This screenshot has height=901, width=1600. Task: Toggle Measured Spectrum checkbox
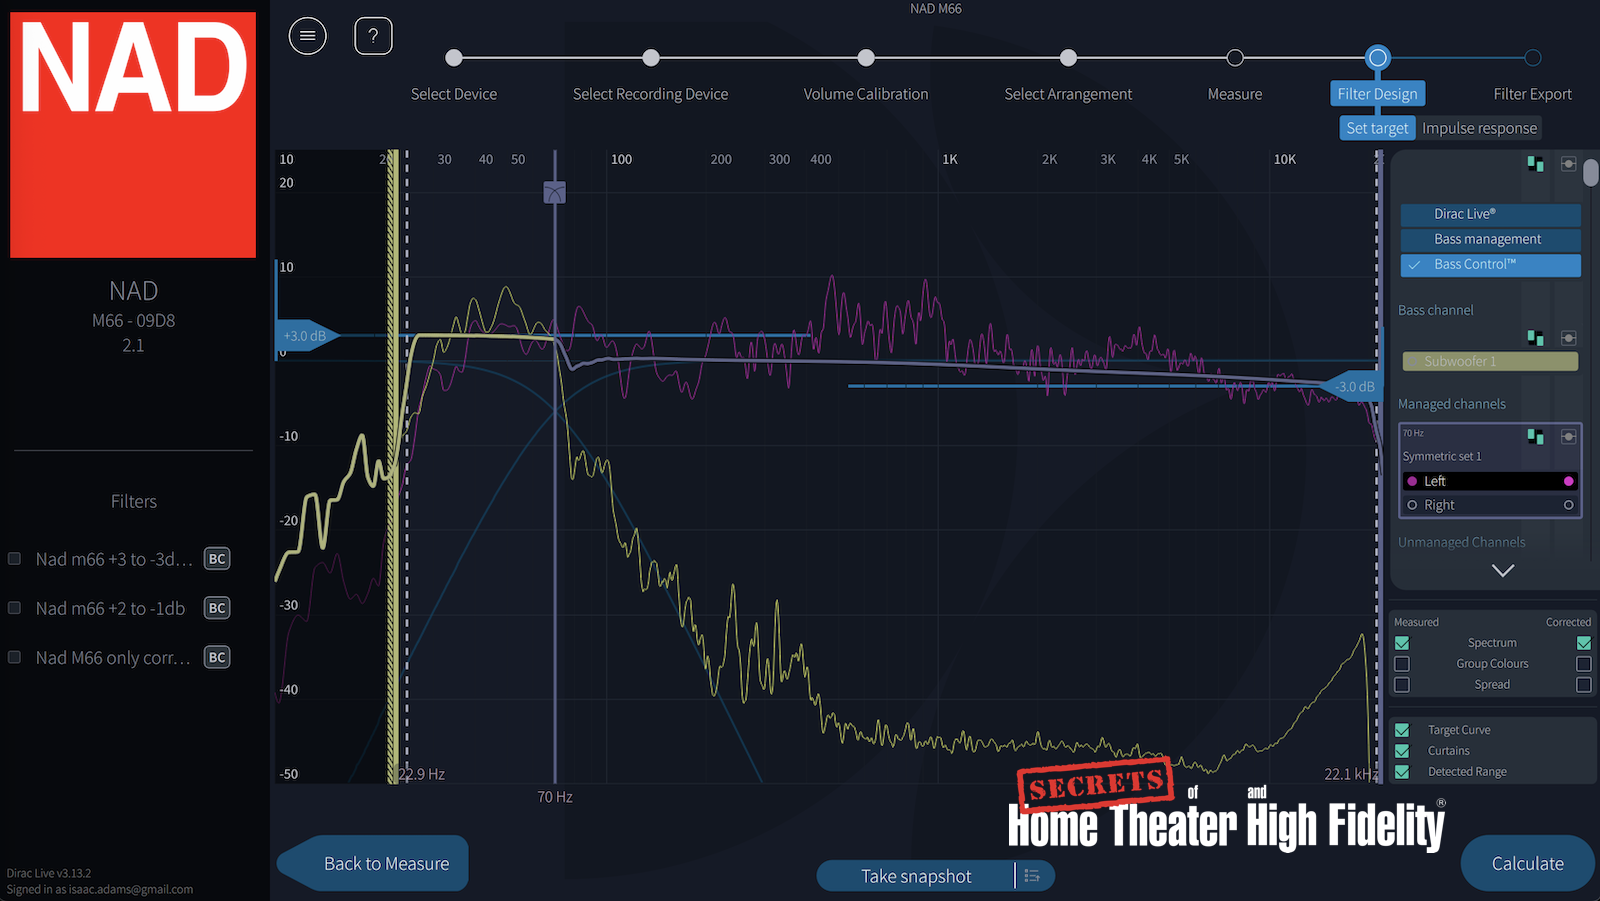click(x=1402, y=643)
